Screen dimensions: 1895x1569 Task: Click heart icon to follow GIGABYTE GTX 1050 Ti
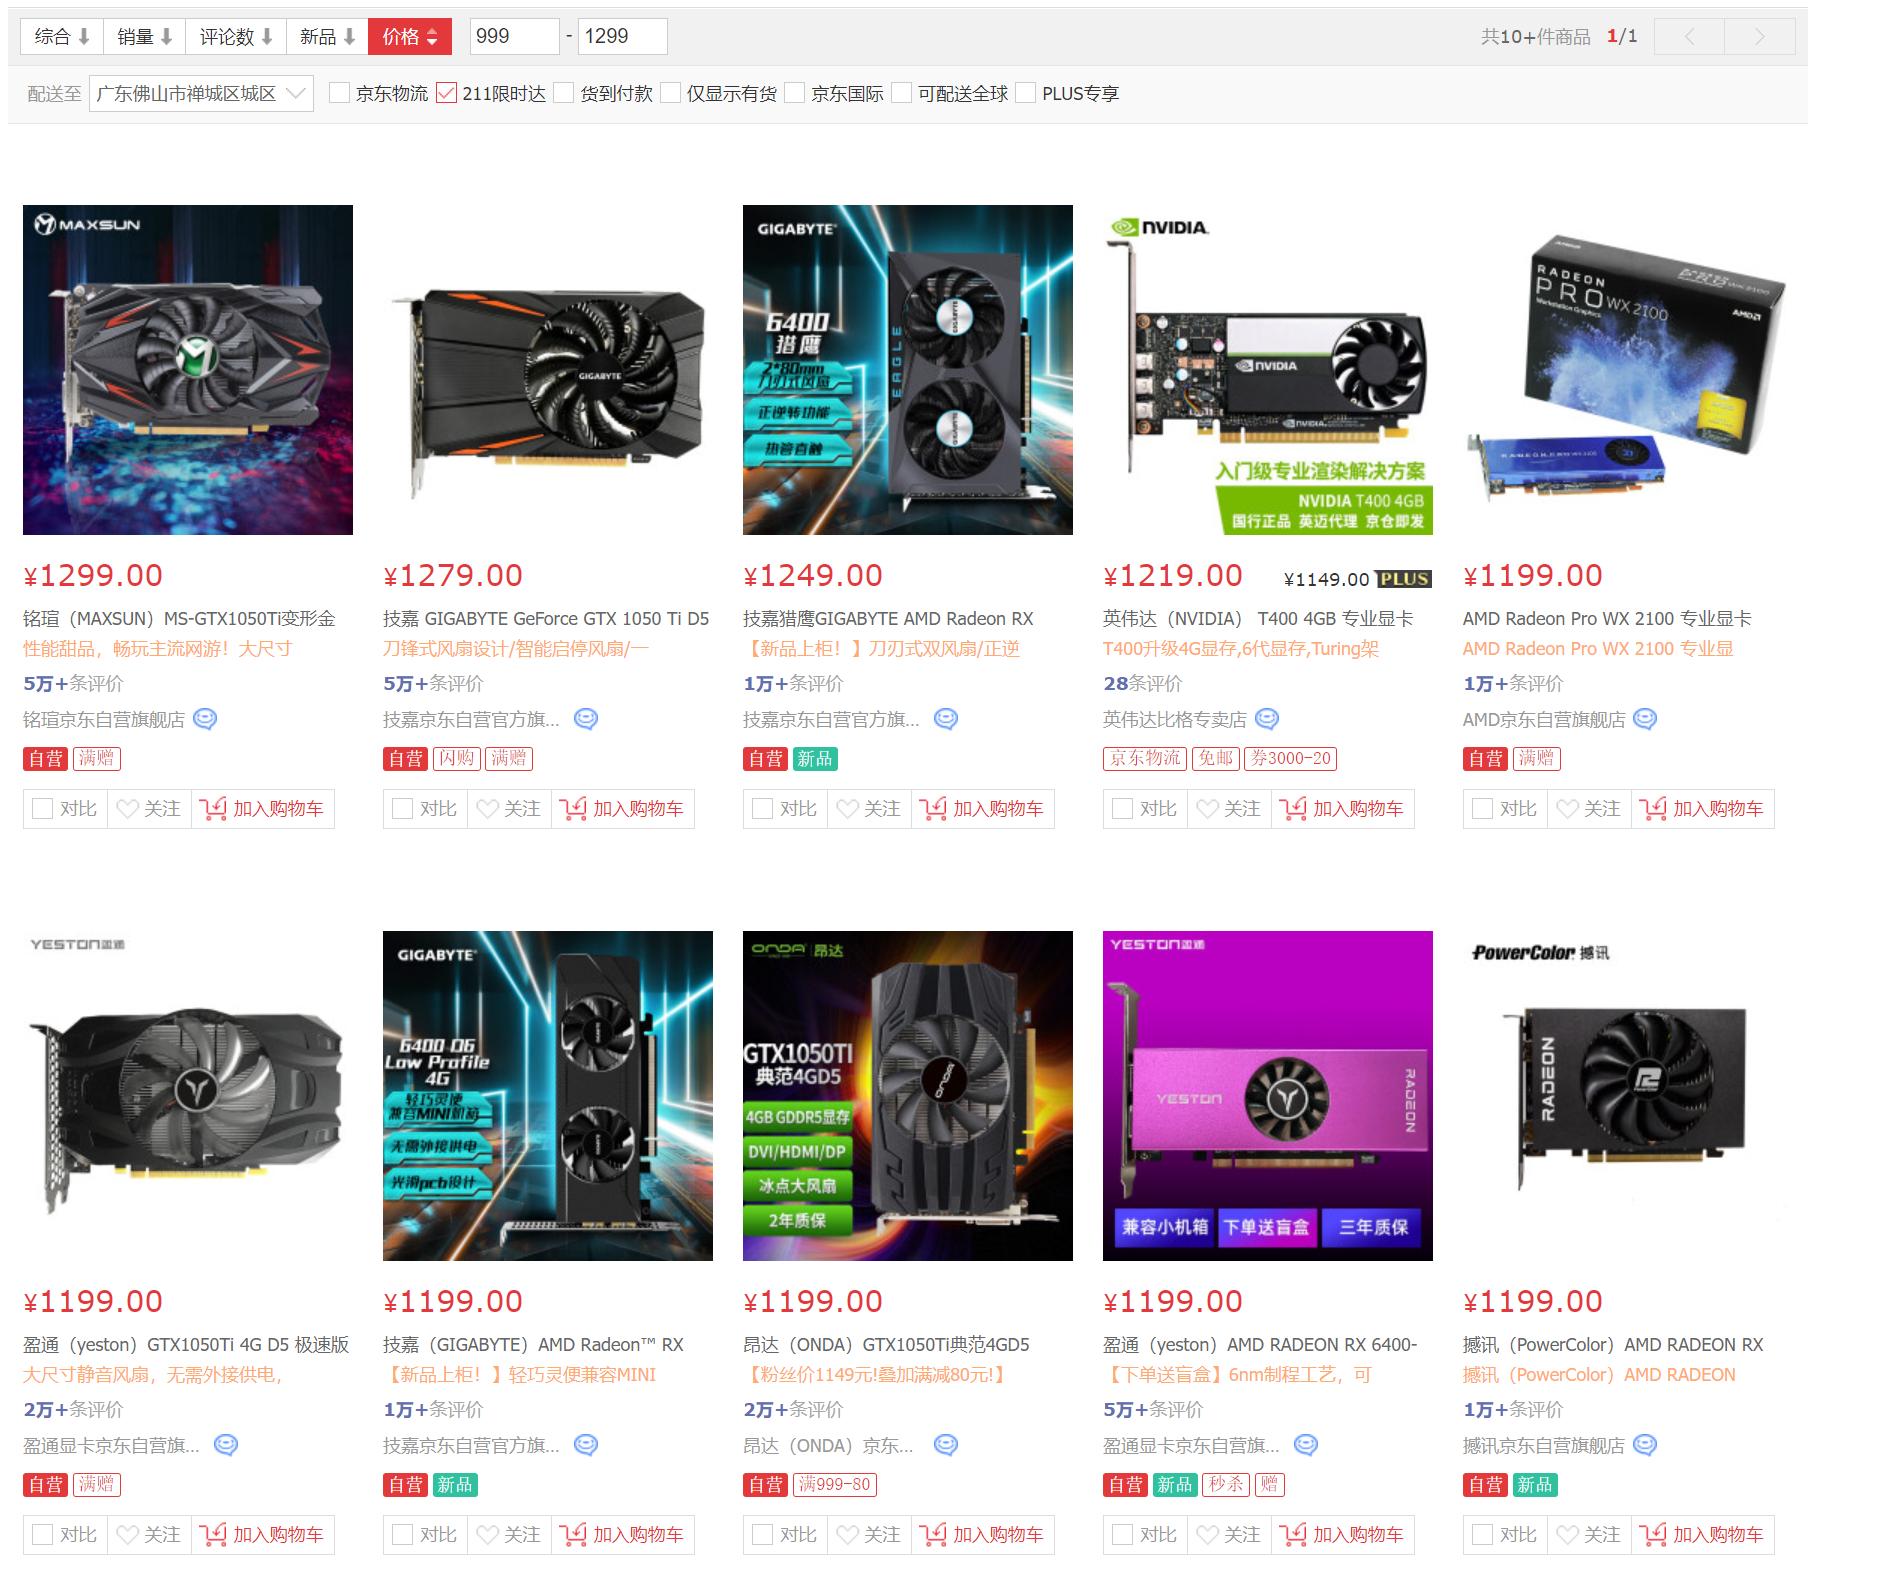487,809
